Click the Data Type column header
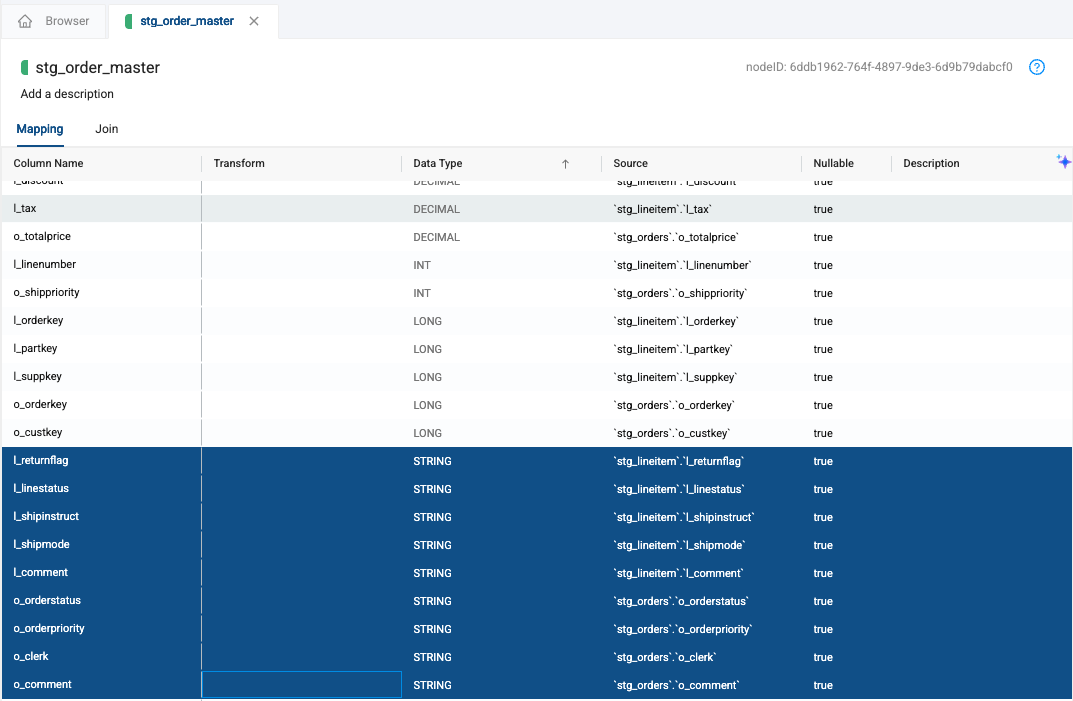Viewport: 1073px width, 701px height. click(x=438, y=164)
